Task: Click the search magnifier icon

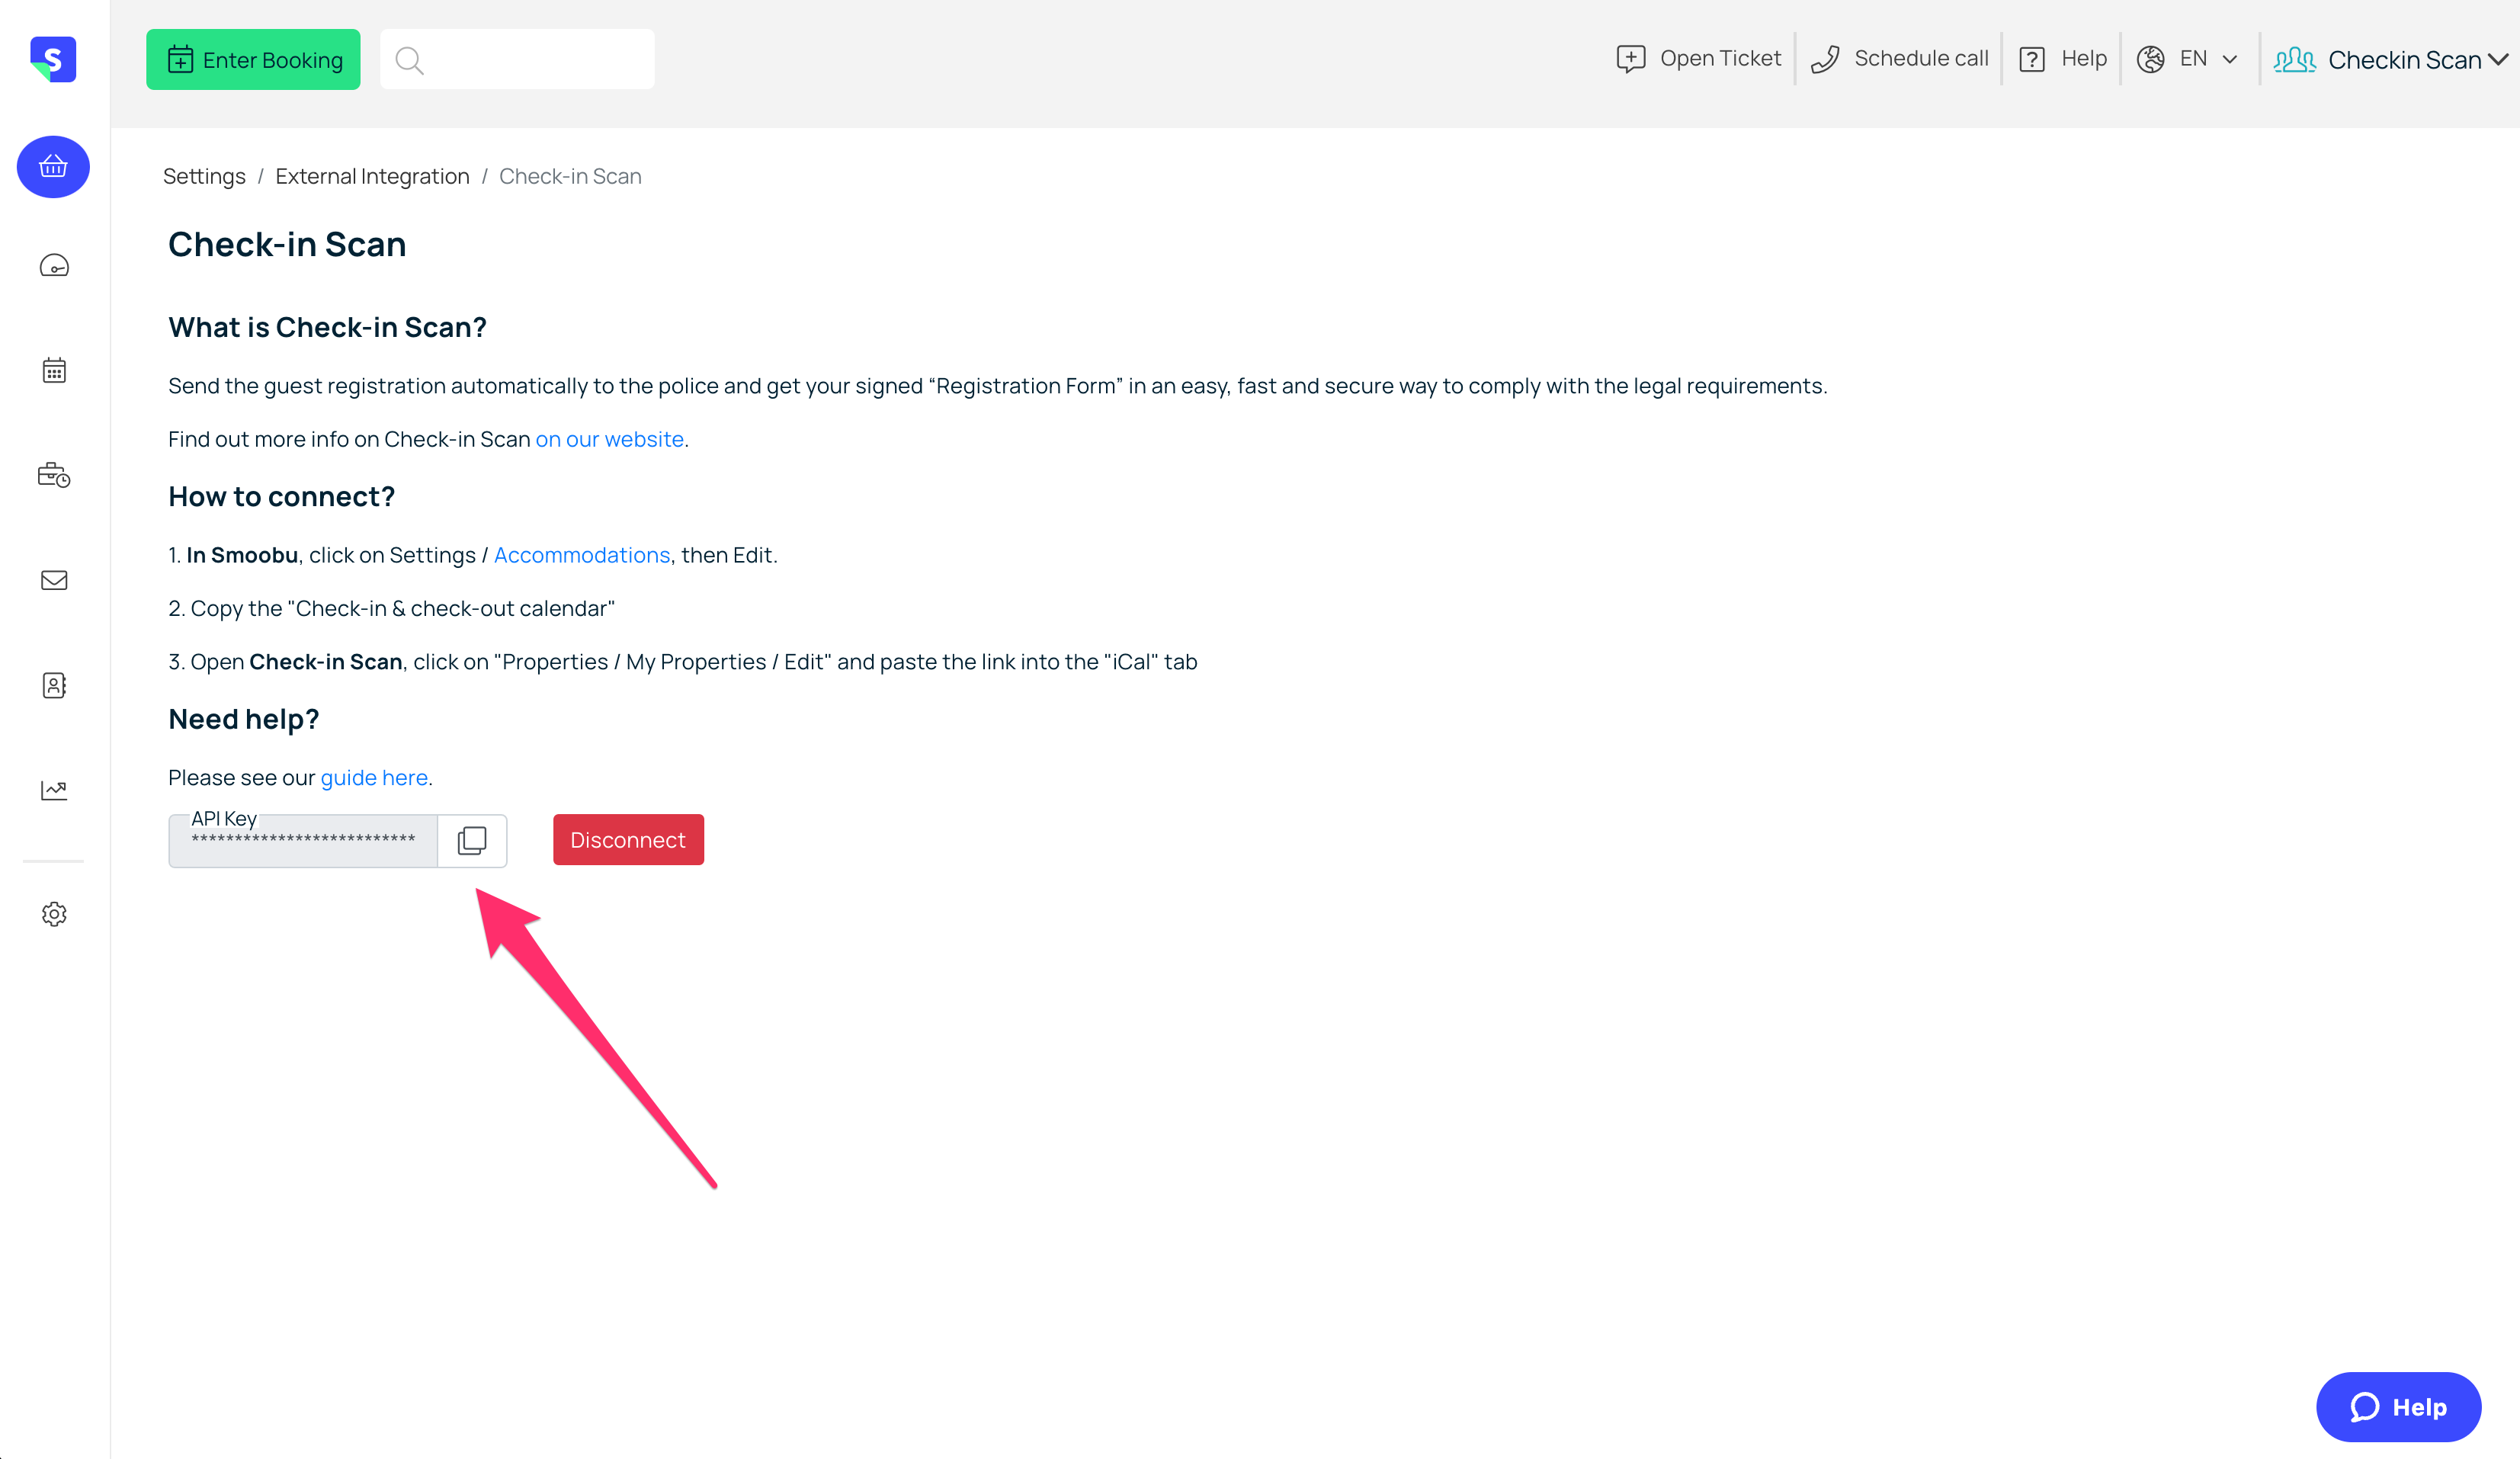Action: click(x=409, y=60)
